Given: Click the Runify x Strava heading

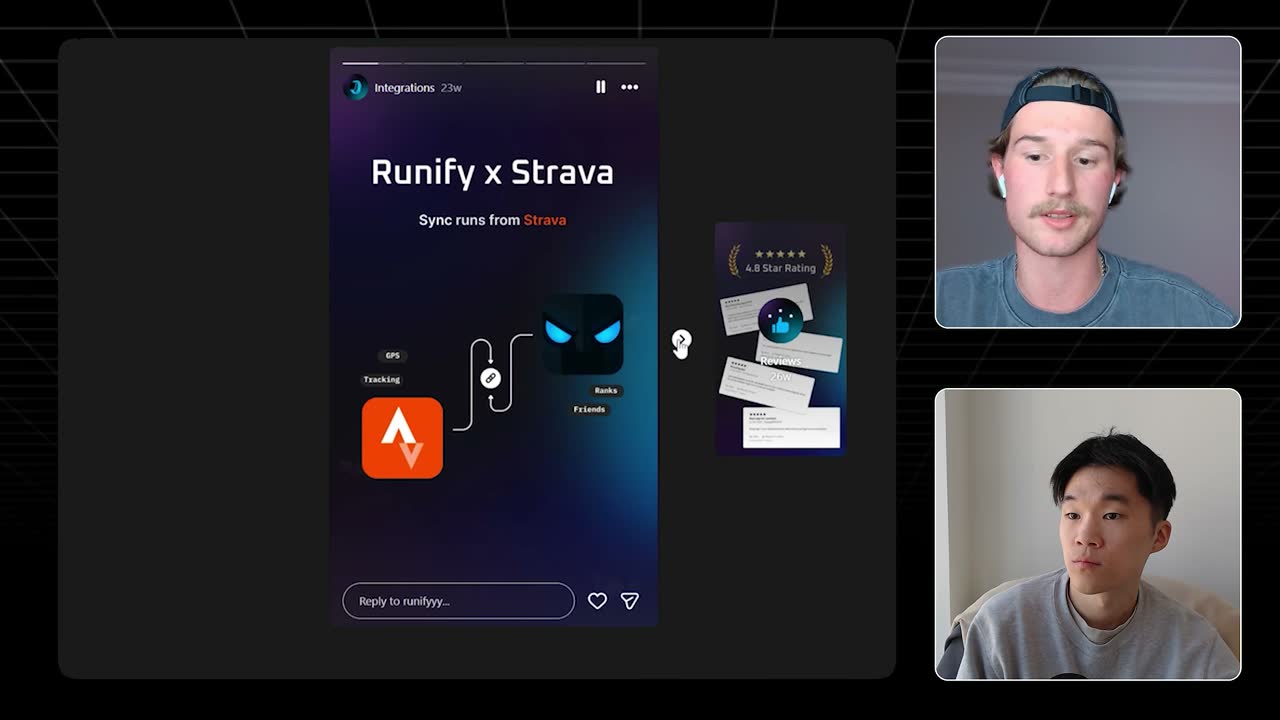Looking at the screenshot, I should pyautogui.click(x=492, y=172).
